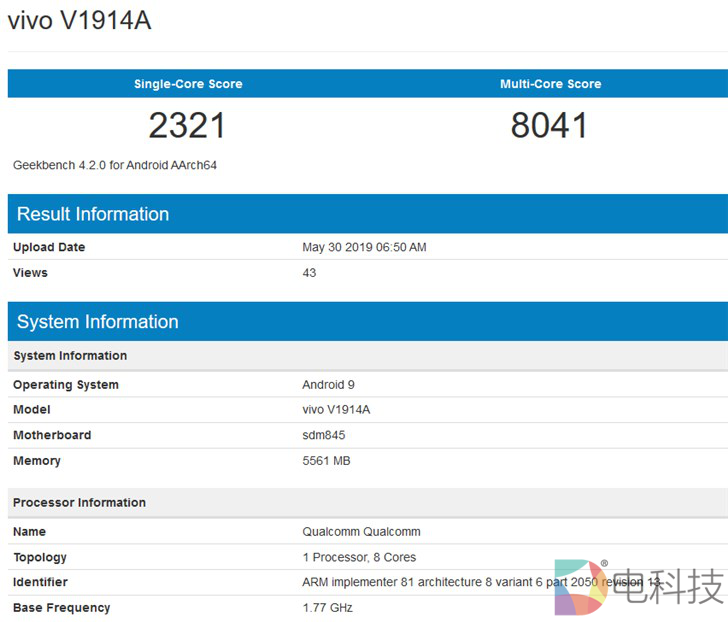Click the 1 Processor, 8 Cores topology value
Image resolution: width=728 pixels, height=622 pixels.
click(x=359, y=557)
